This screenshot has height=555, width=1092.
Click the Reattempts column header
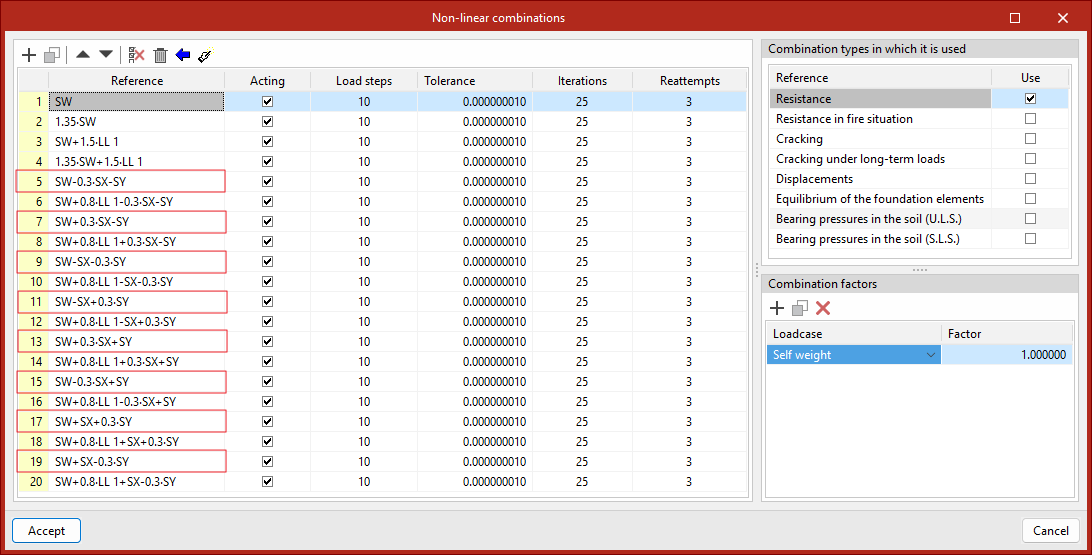[689, 81]
